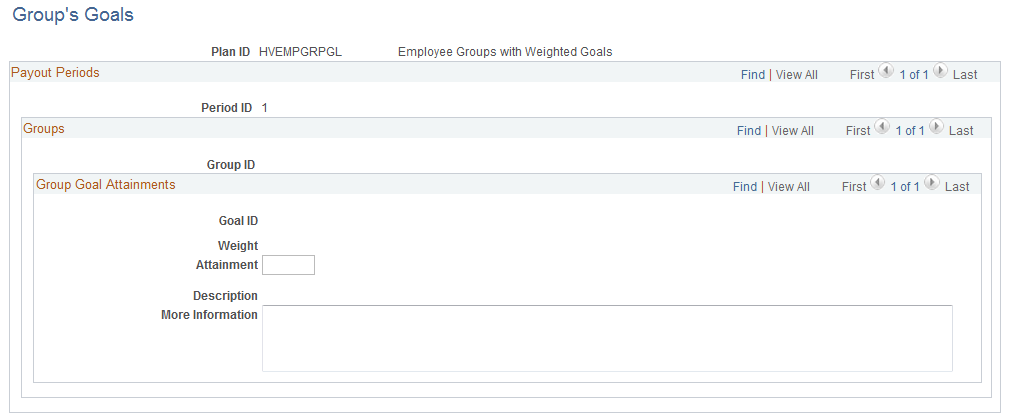The width and height of the screenshot is (1009, 417).
Task: Open Find in Group Goal Attainments
Action: (x=745, y=187)
